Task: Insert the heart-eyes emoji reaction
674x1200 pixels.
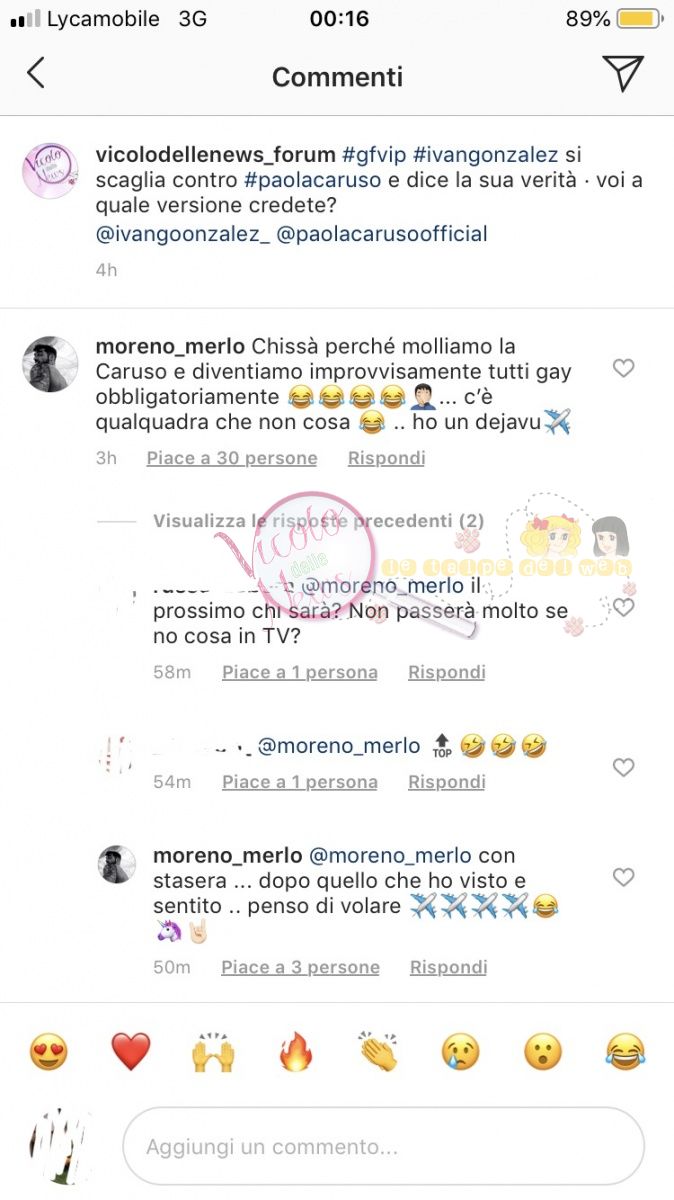Action: (x=48, y=1052)
